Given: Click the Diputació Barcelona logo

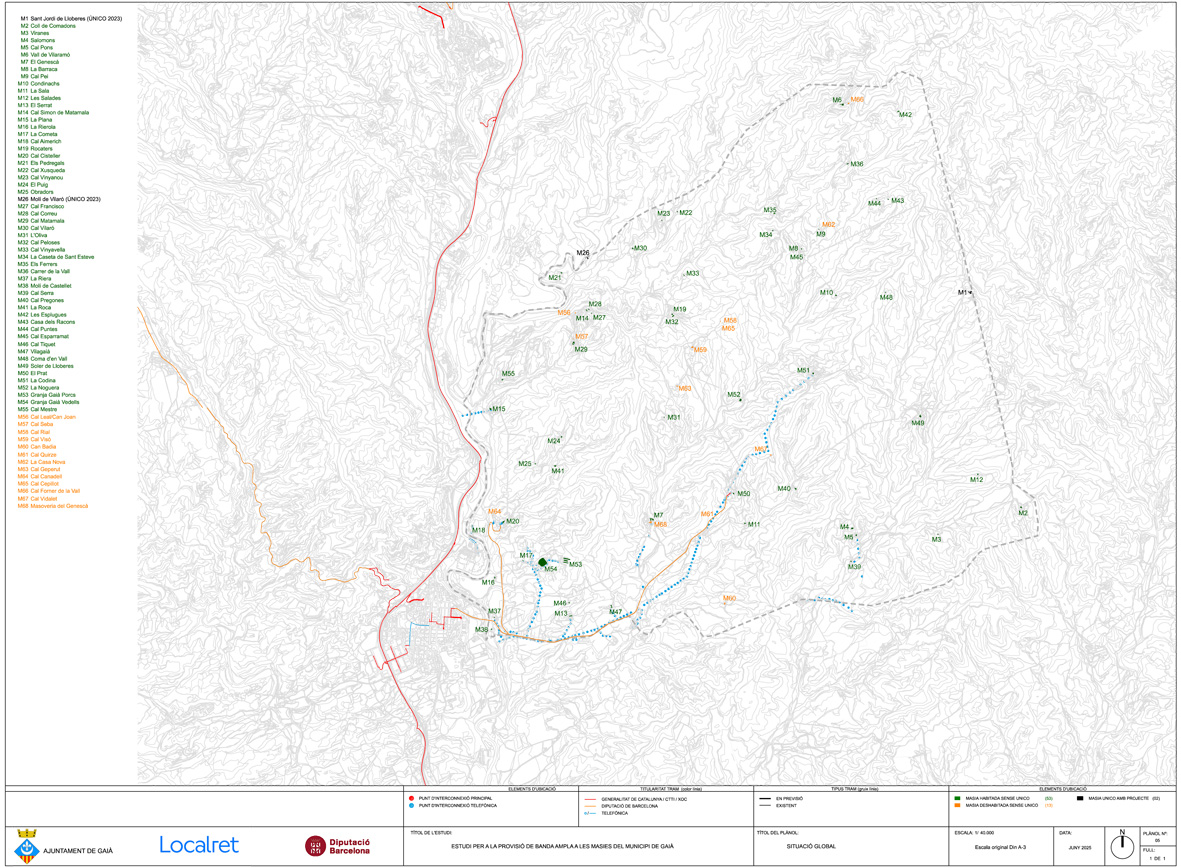Looking at the screenshot, I should tap(337, 846).
